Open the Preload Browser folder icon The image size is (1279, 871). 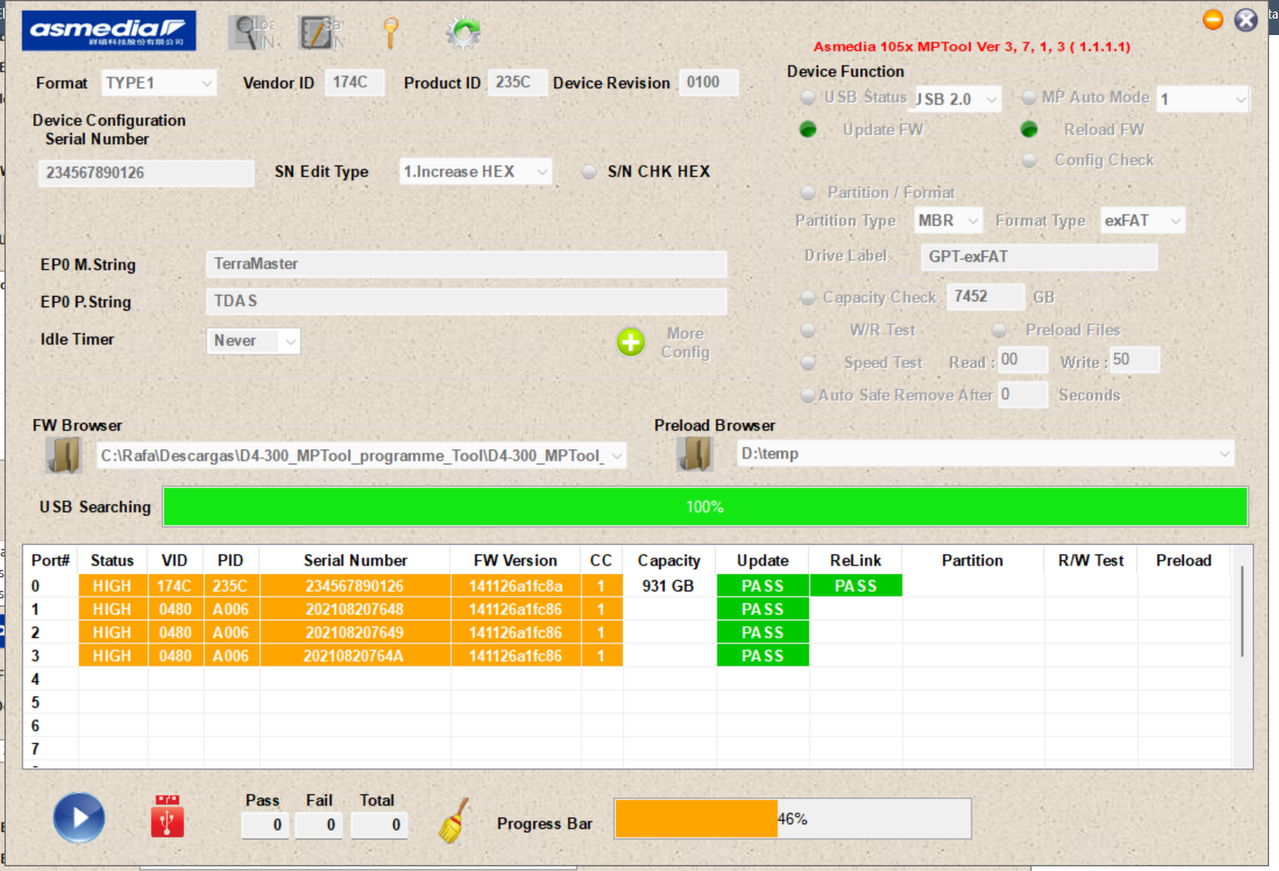(x=695, y=454)
